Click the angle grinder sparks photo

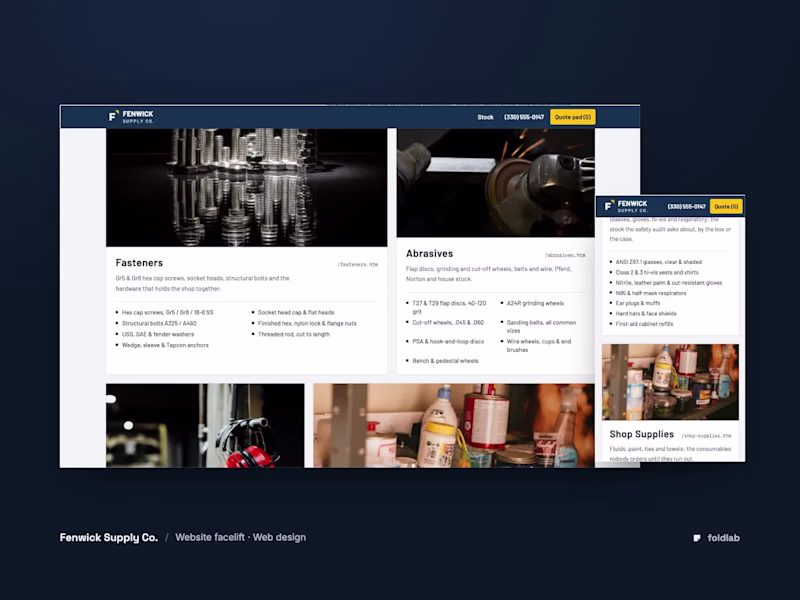(495, 183)
